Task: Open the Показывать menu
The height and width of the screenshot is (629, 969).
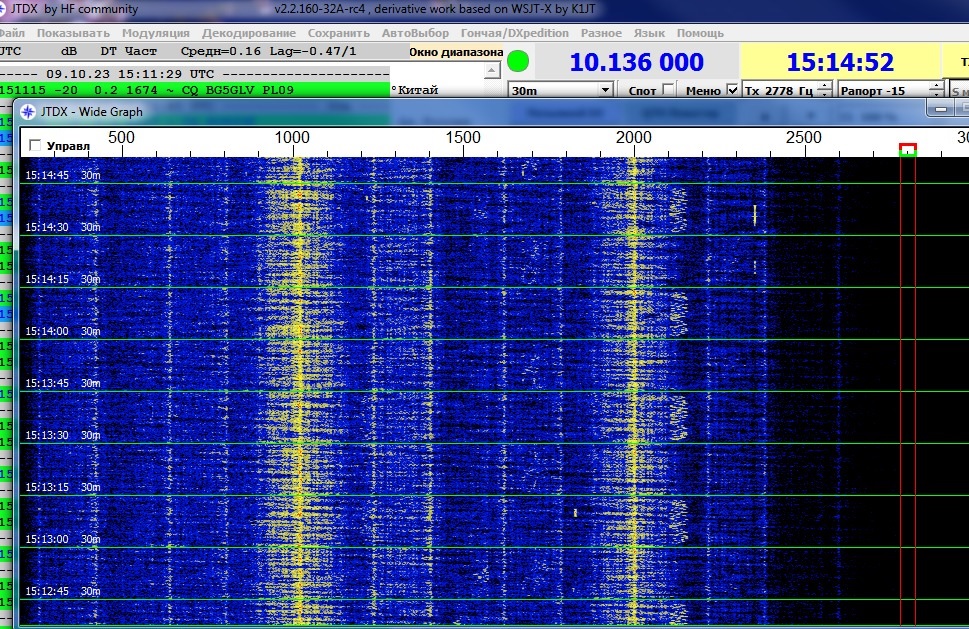Action: coord(73,33)
